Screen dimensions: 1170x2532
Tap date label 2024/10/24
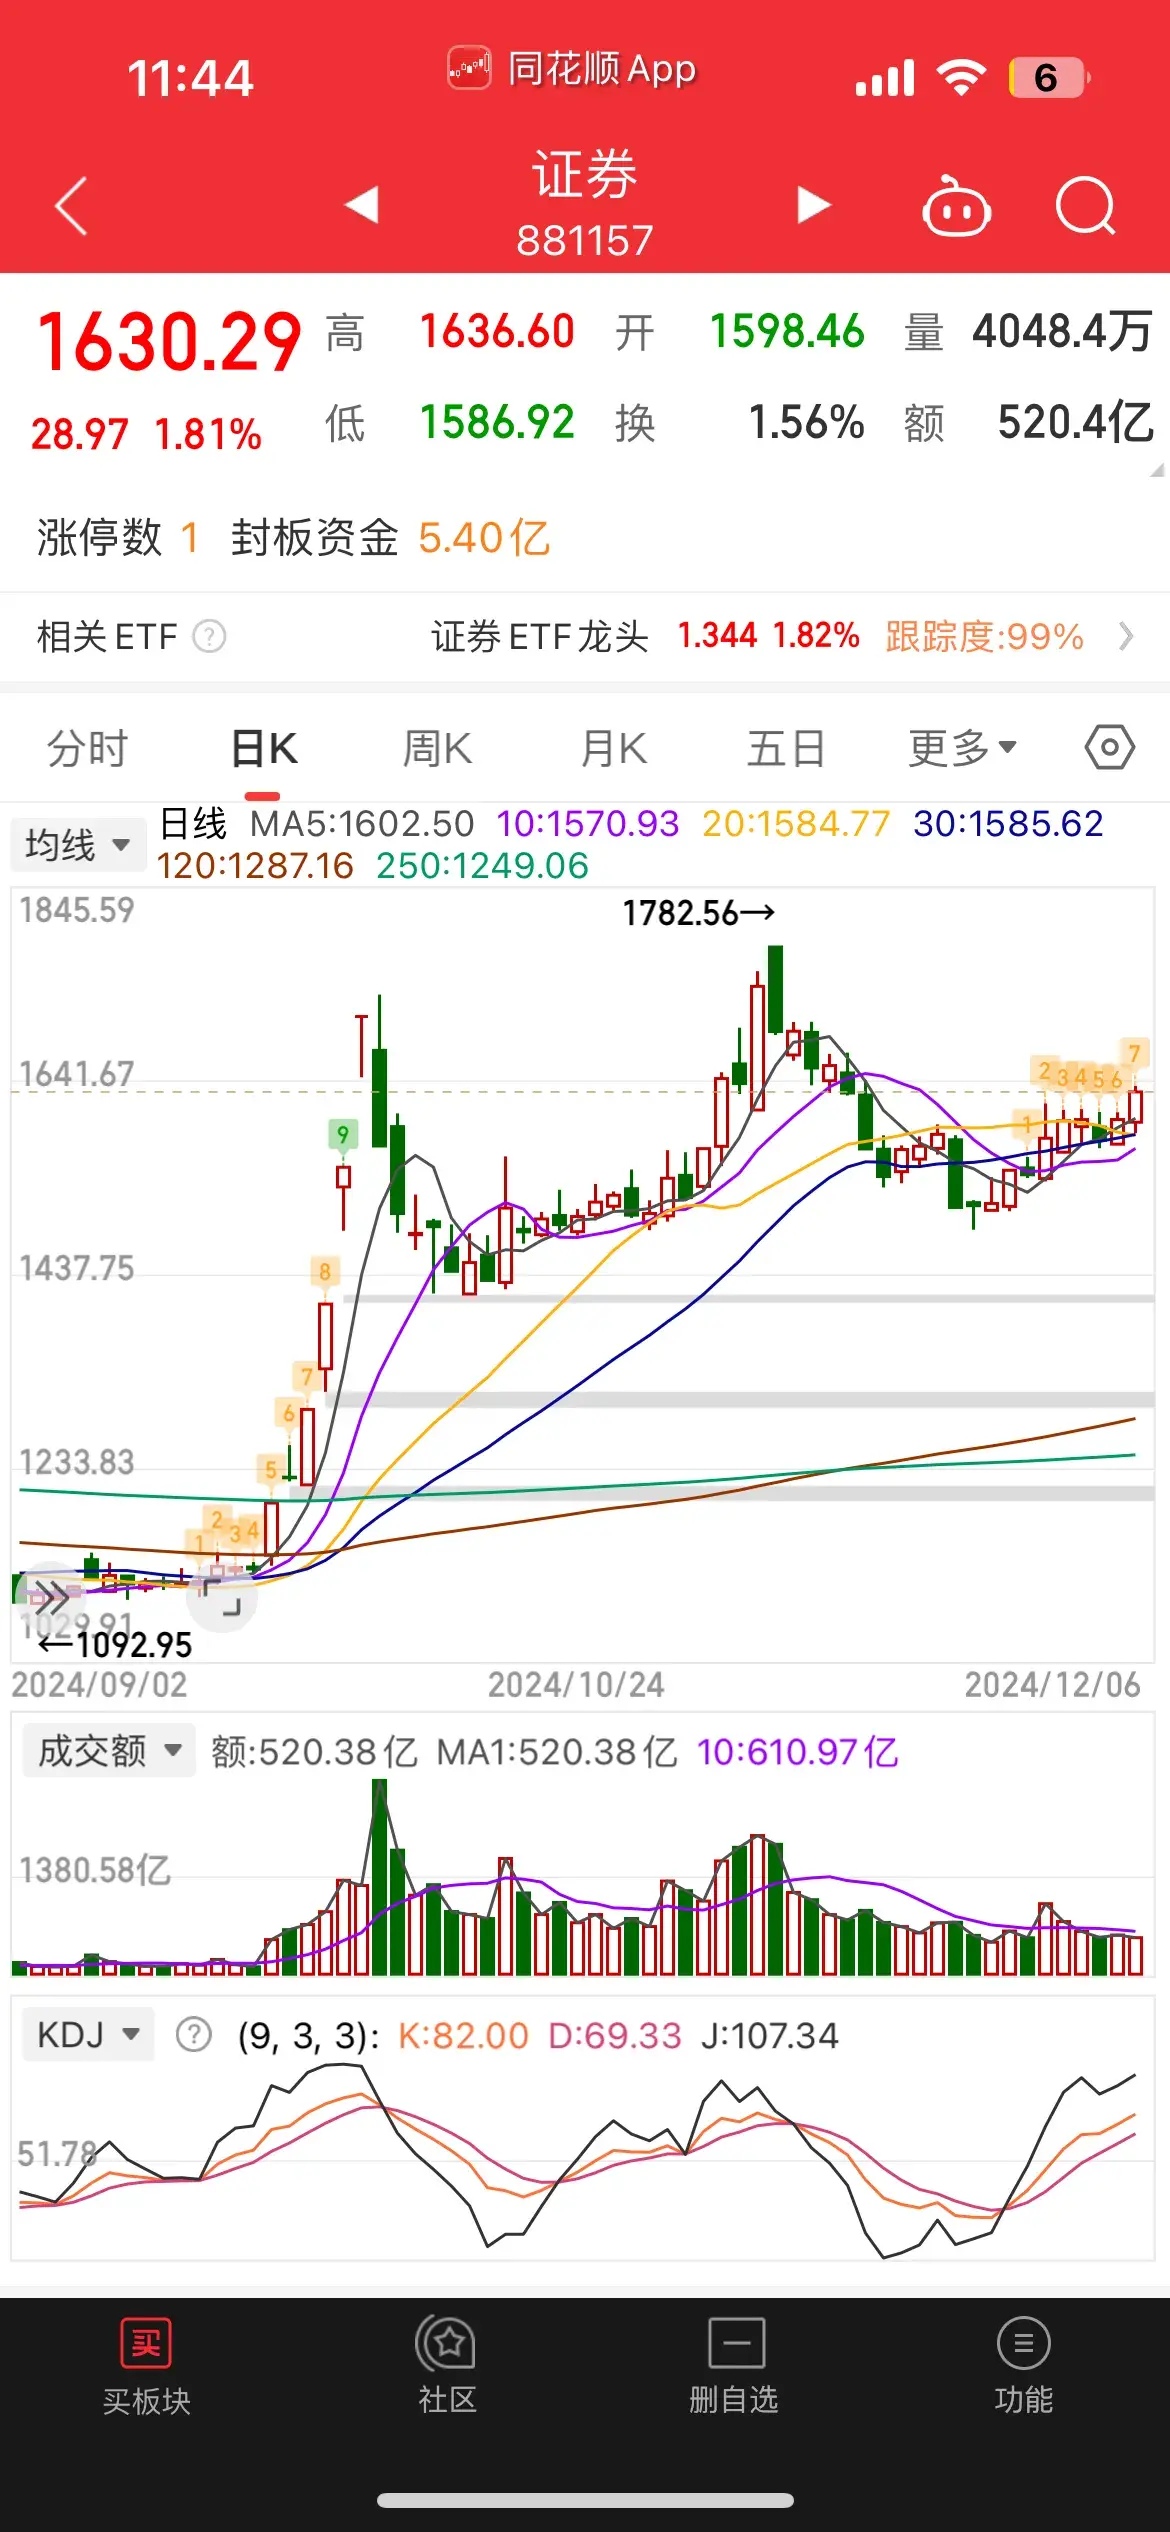click(576, 1685)
